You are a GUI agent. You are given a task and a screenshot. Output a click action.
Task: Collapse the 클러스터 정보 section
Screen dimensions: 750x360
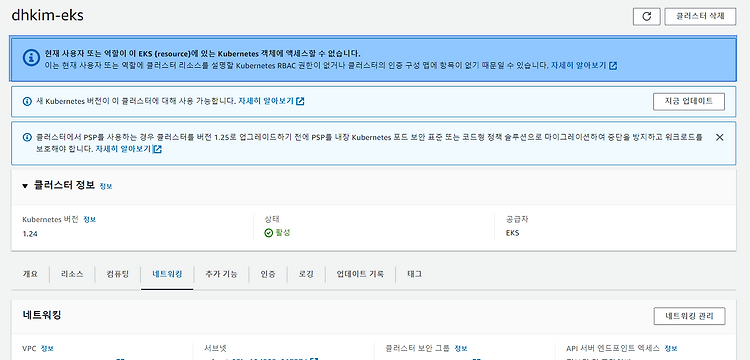[25, 186]
